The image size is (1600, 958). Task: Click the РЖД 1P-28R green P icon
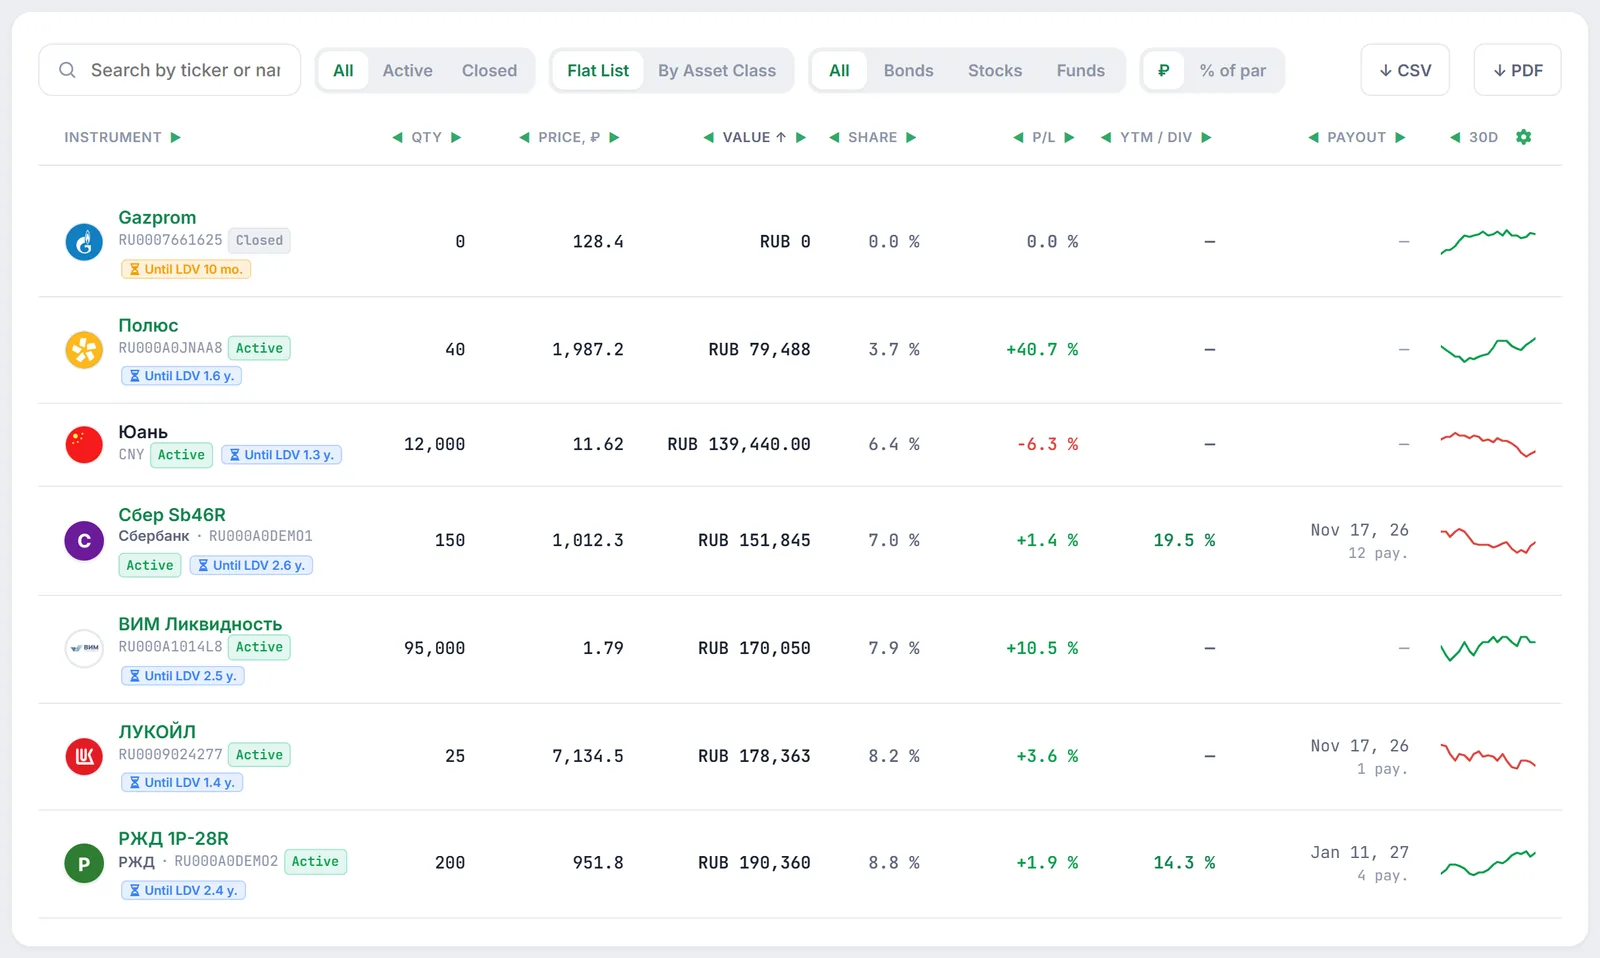coord(84,863)
